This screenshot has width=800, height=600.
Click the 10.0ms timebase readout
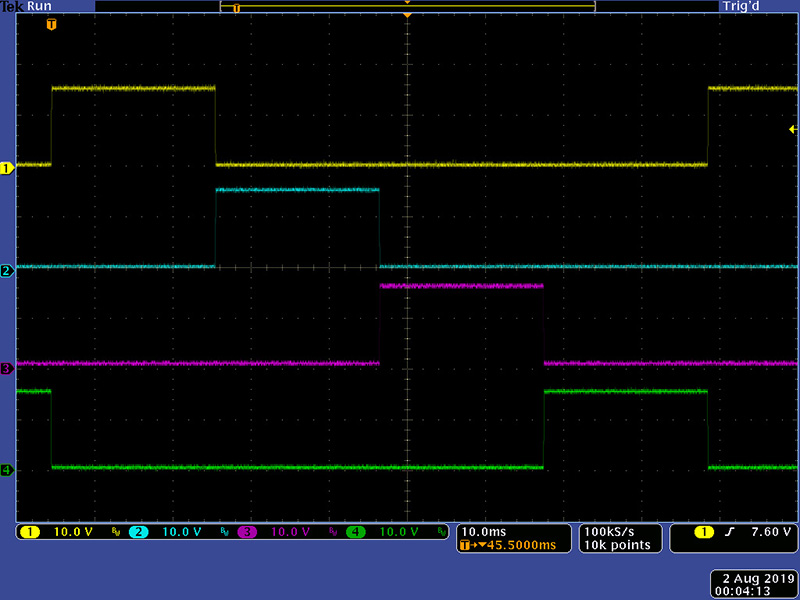482,530
